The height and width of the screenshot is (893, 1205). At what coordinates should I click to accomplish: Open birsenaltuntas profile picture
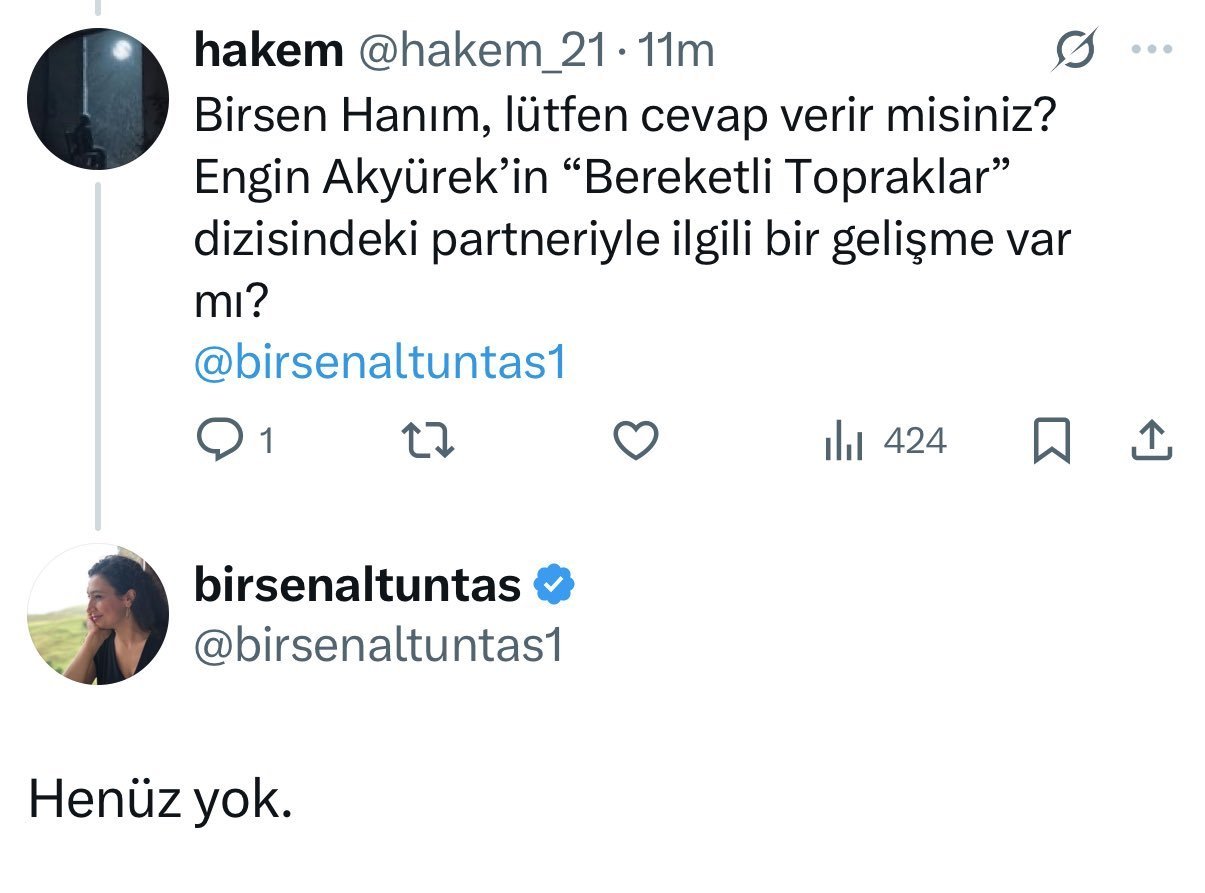[x=97, y=614]
